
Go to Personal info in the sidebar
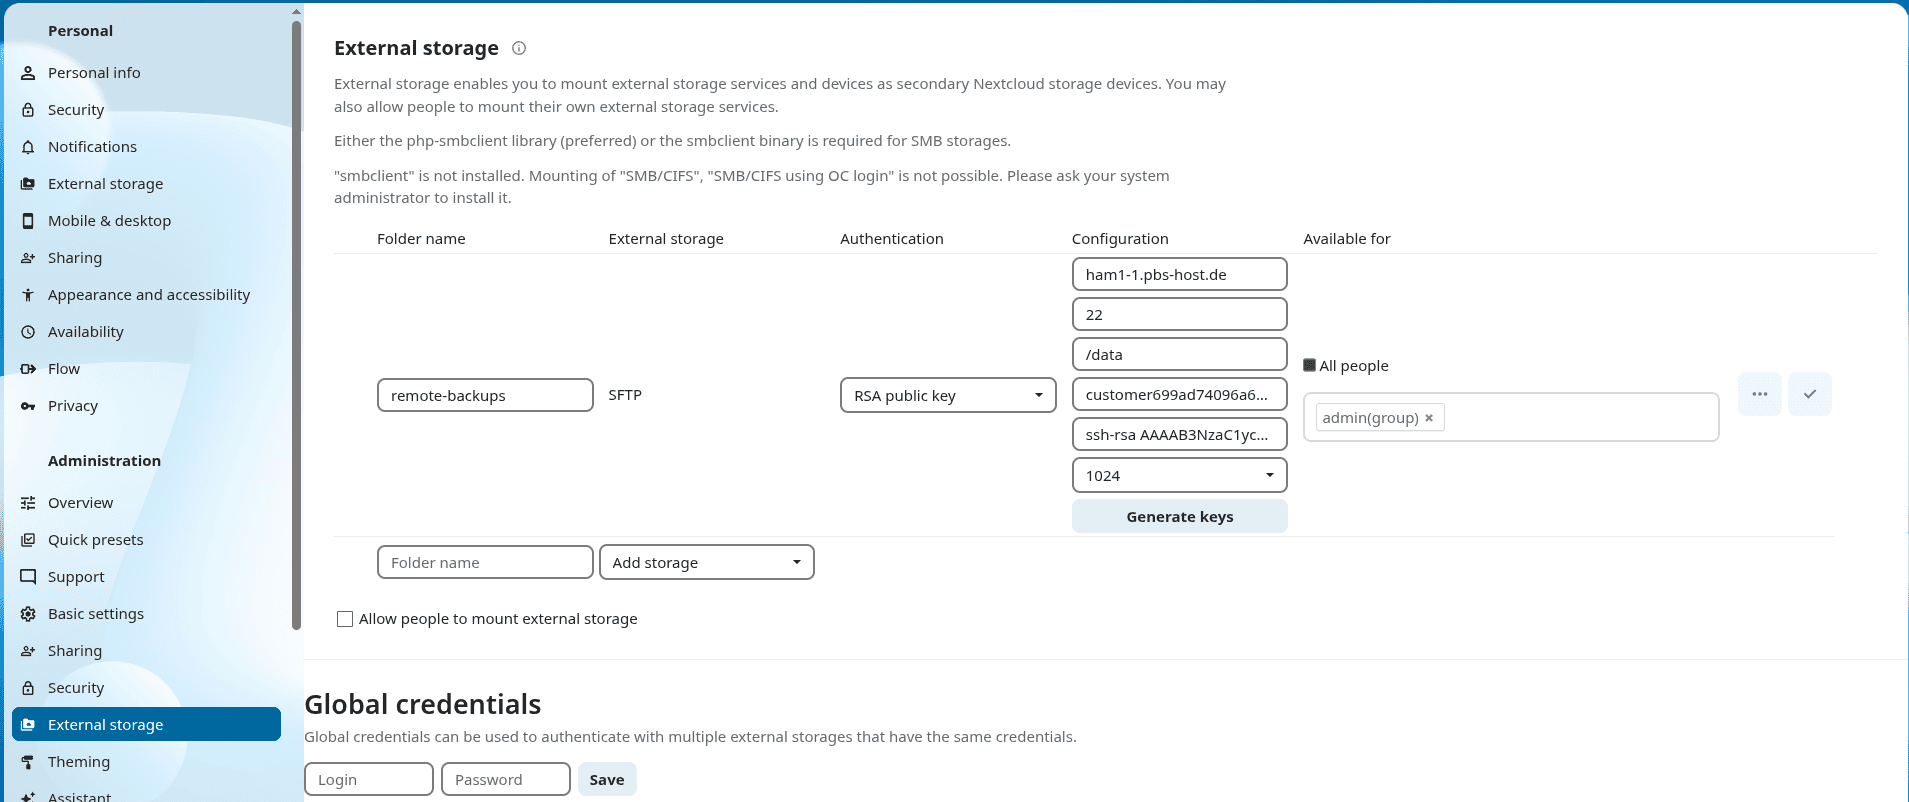94,73
